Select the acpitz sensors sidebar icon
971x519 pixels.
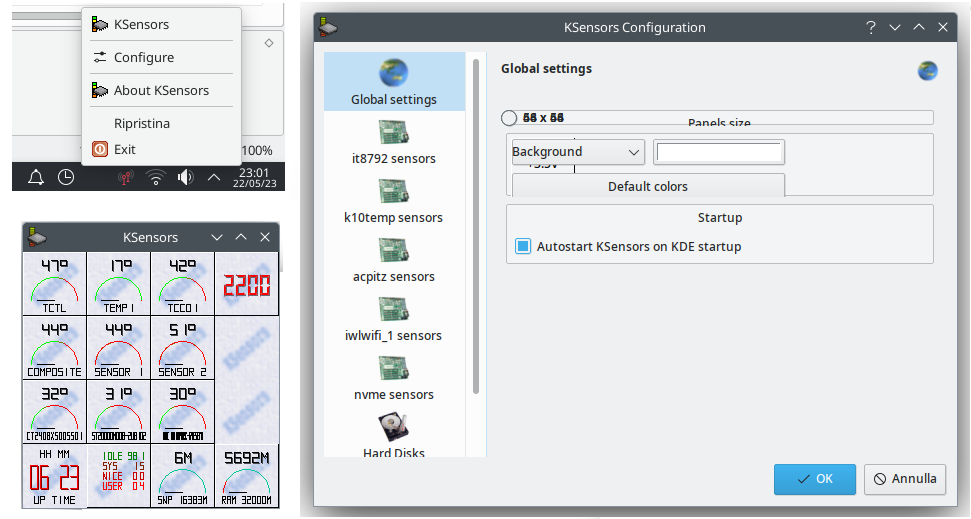point(394,251)
